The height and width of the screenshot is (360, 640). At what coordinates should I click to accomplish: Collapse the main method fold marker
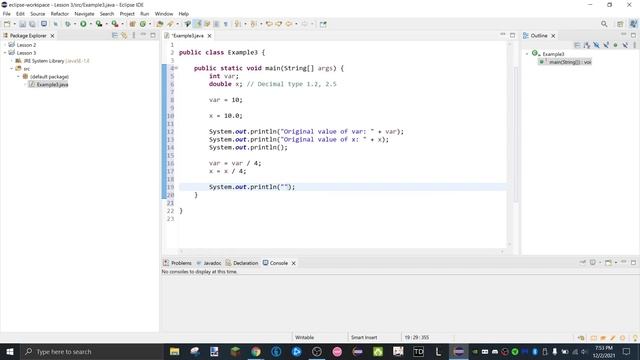(177, 68)
